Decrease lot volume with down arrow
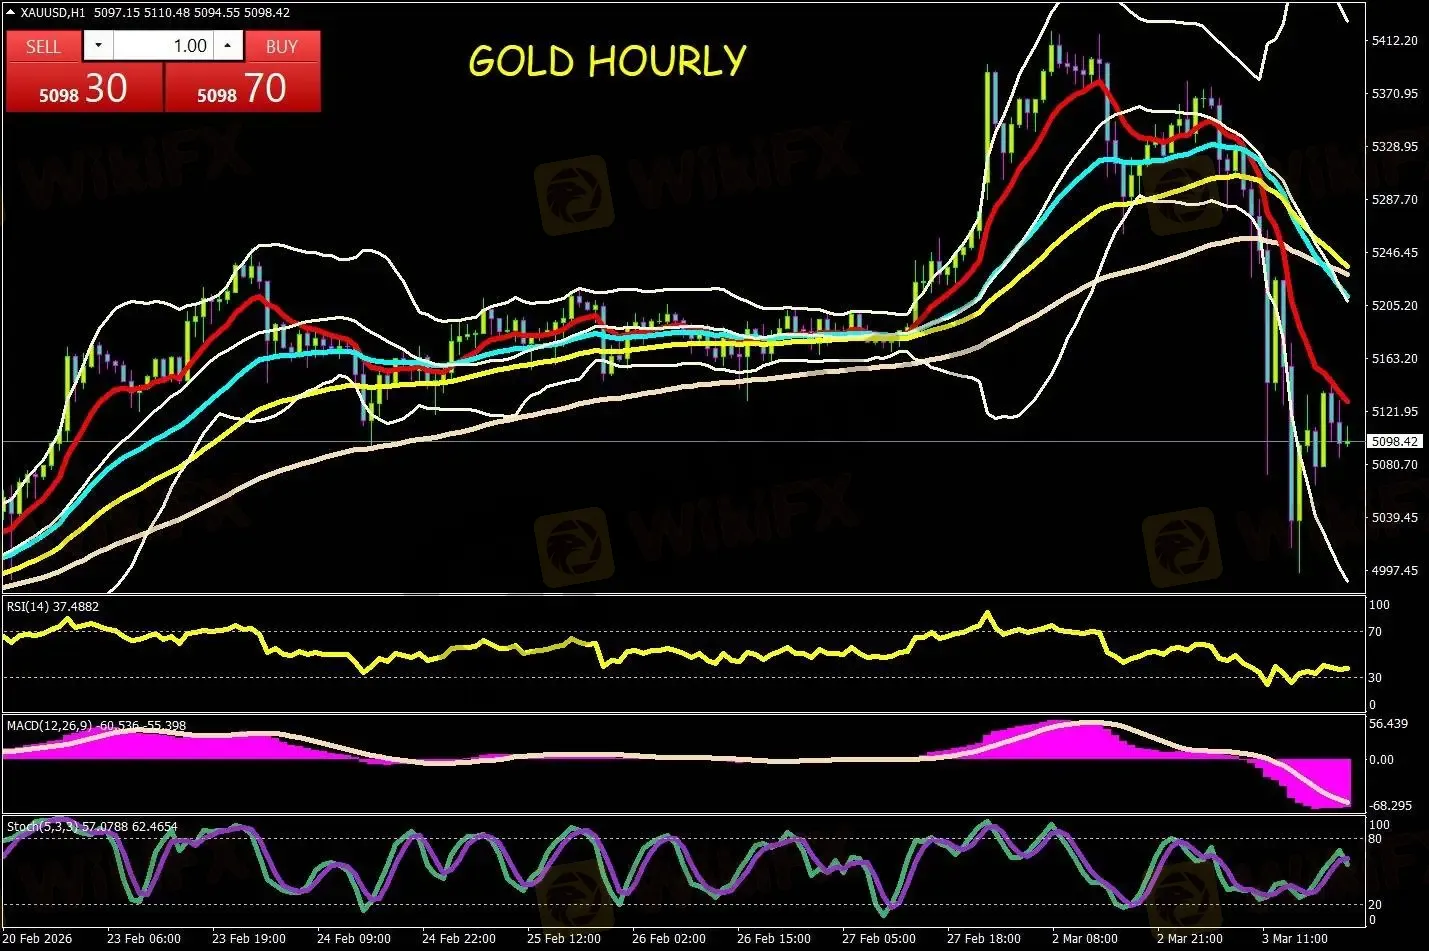The width and height of the screenshot is (1429, 951). coord(98,46)
